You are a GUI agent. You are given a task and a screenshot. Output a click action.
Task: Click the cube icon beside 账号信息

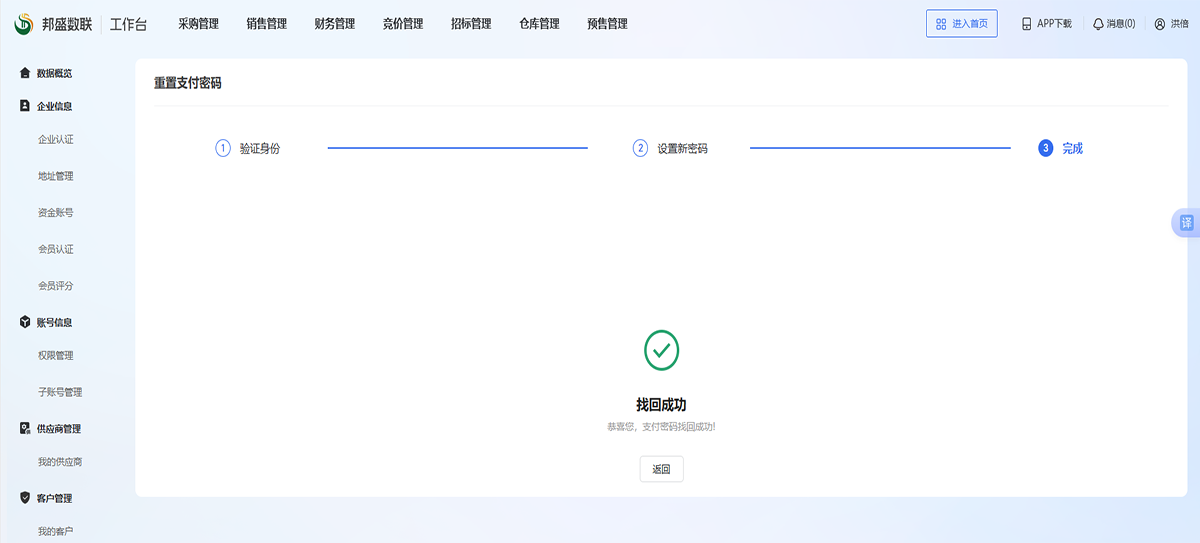pos(25,322)
